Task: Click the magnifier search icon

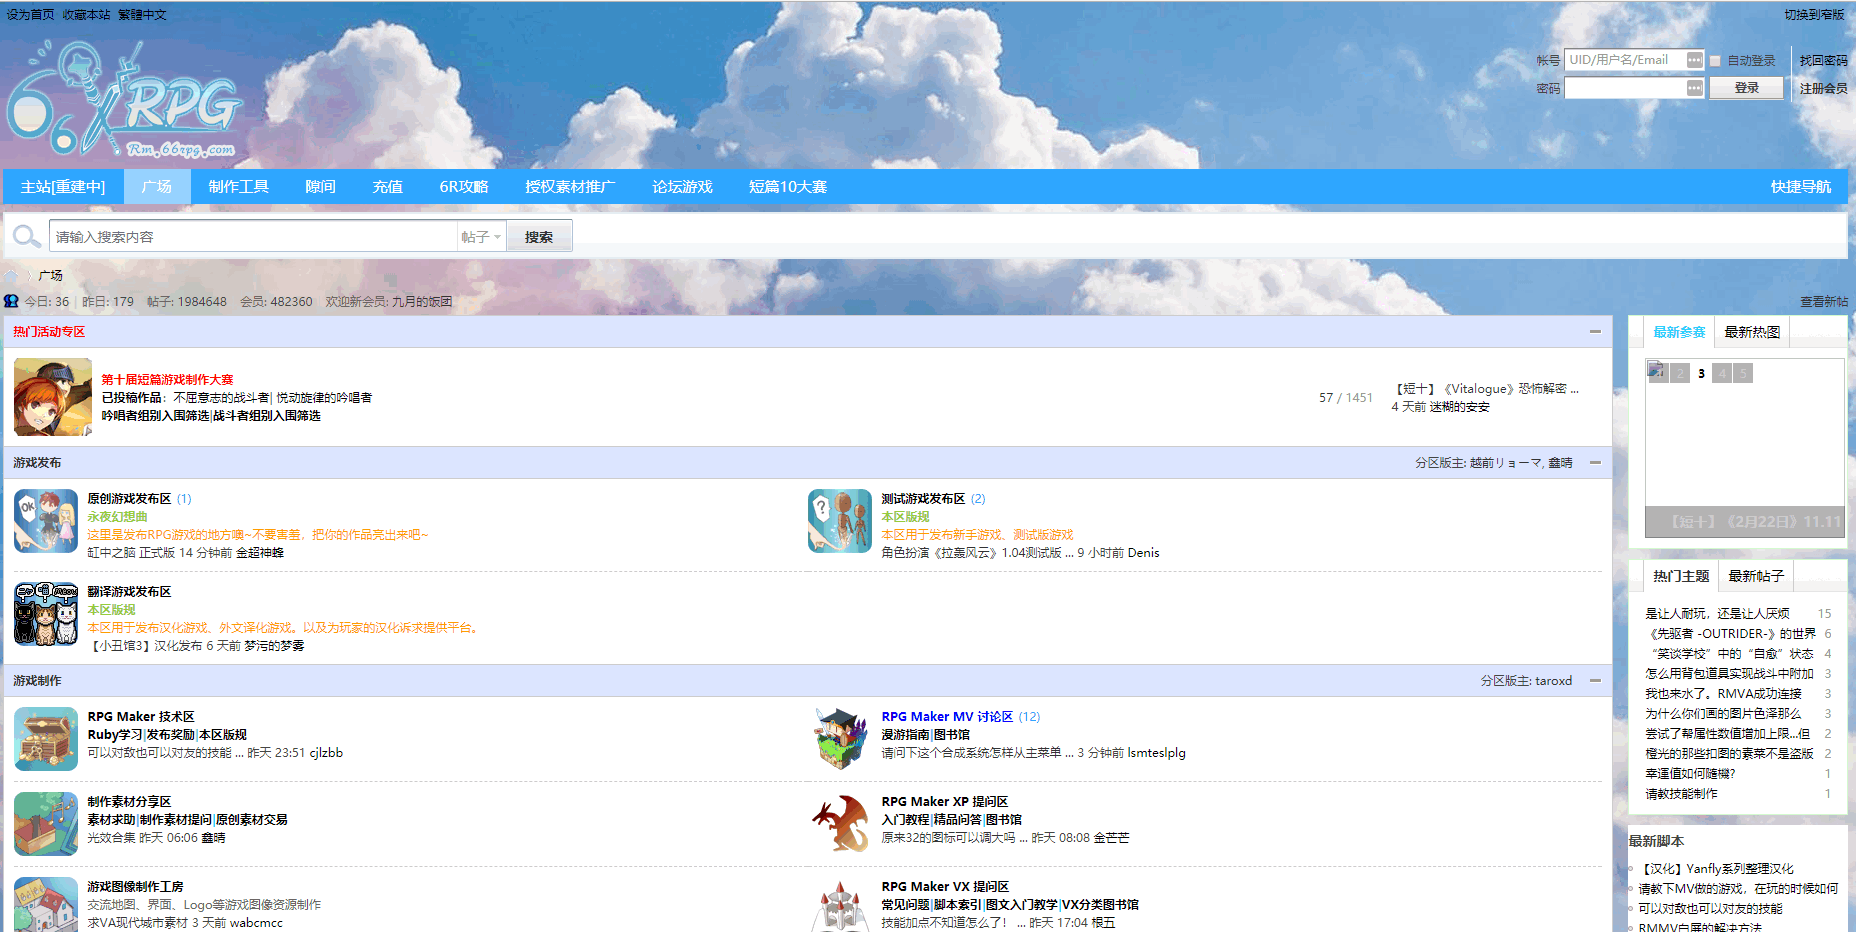Action: click(x=25, y=237)
